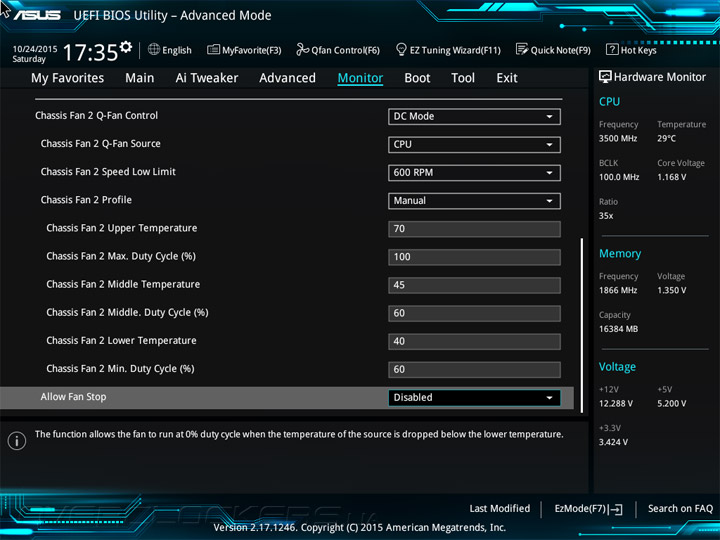Click Ratio value 35x
The width and height of the screenshot is (720, 540).
click(x=606, y=216)
